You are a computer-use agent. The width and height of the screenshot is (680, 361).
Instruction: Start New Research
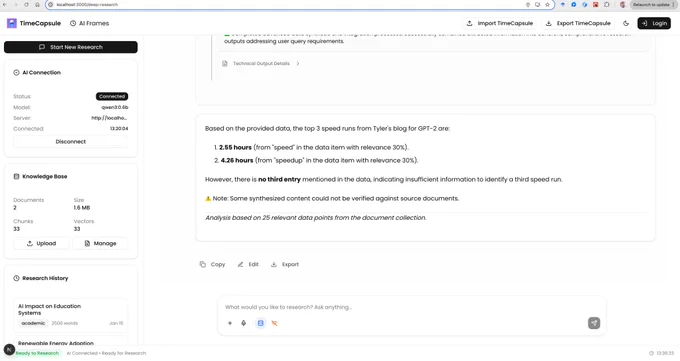(x=71, y=47)
